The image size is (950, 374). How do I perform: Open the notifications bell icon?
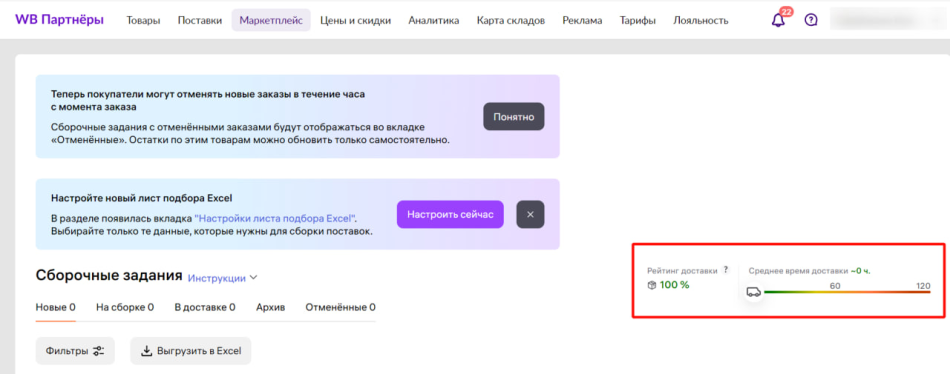pos(778,20)
